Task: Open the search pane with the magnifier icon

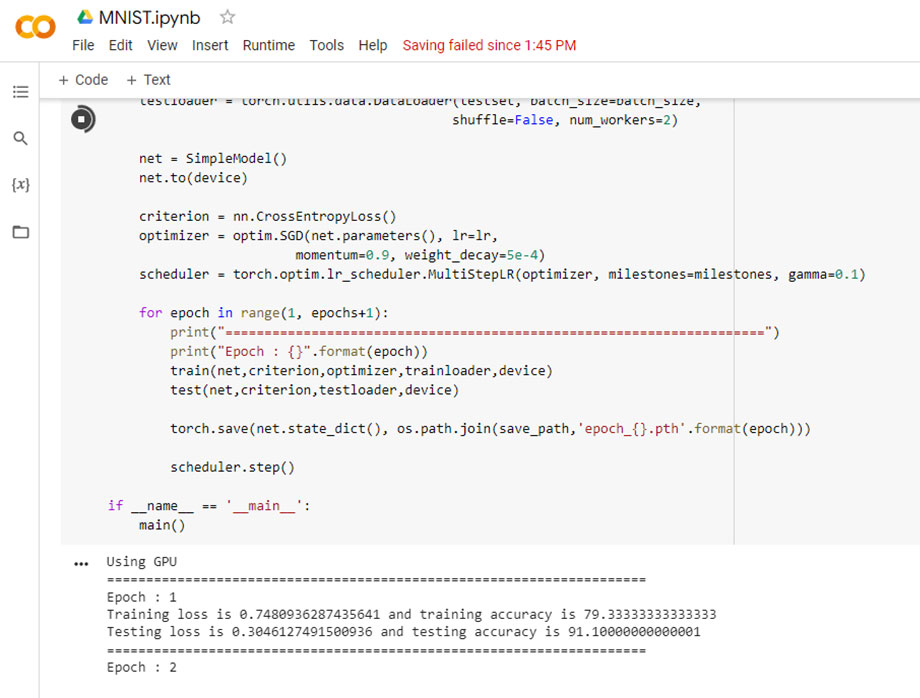Action: coord(20,138)
